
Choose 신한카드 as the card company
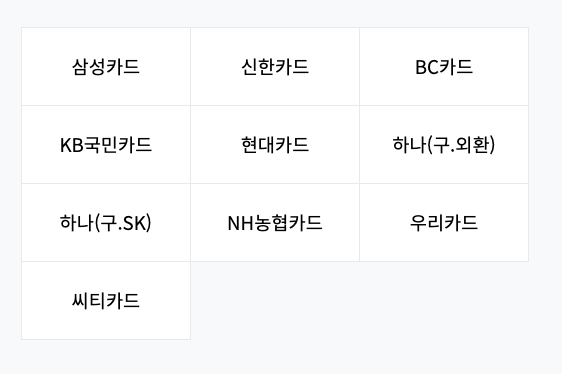coord(275,67)
